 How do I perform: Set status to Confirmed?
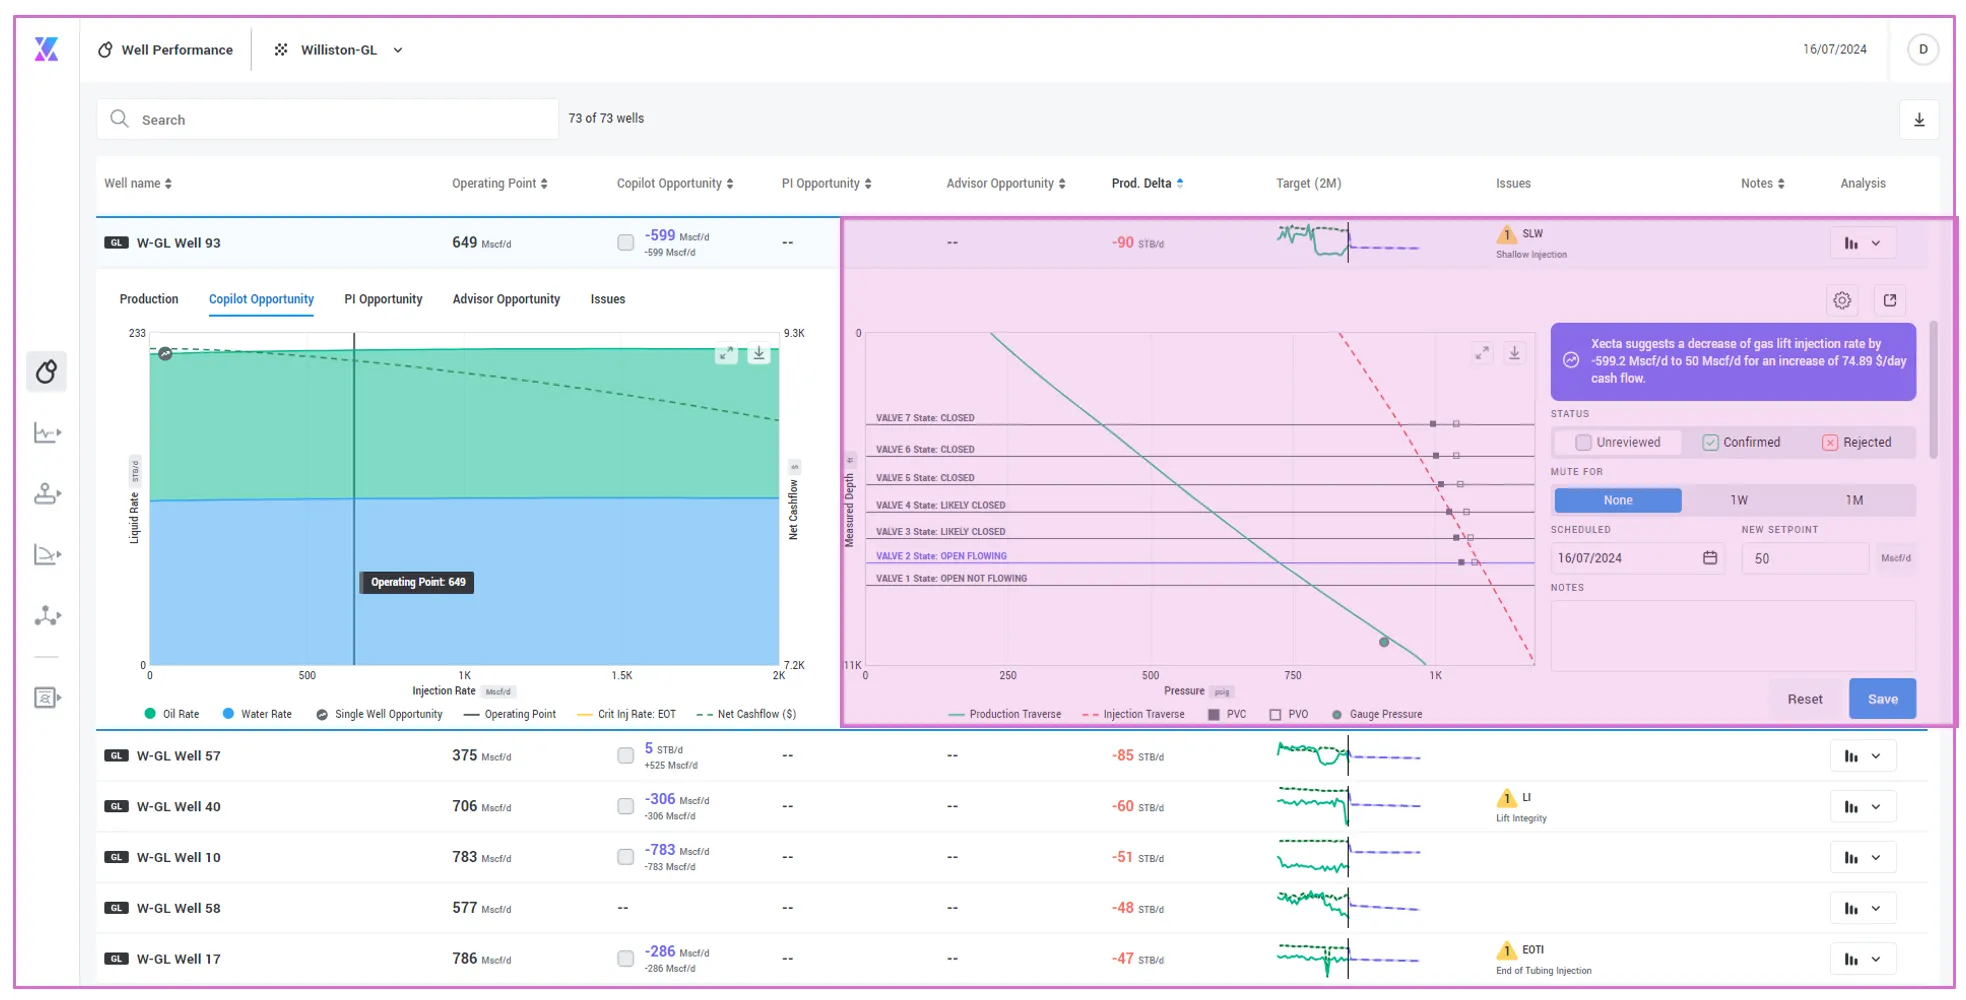click(1741, 442)
